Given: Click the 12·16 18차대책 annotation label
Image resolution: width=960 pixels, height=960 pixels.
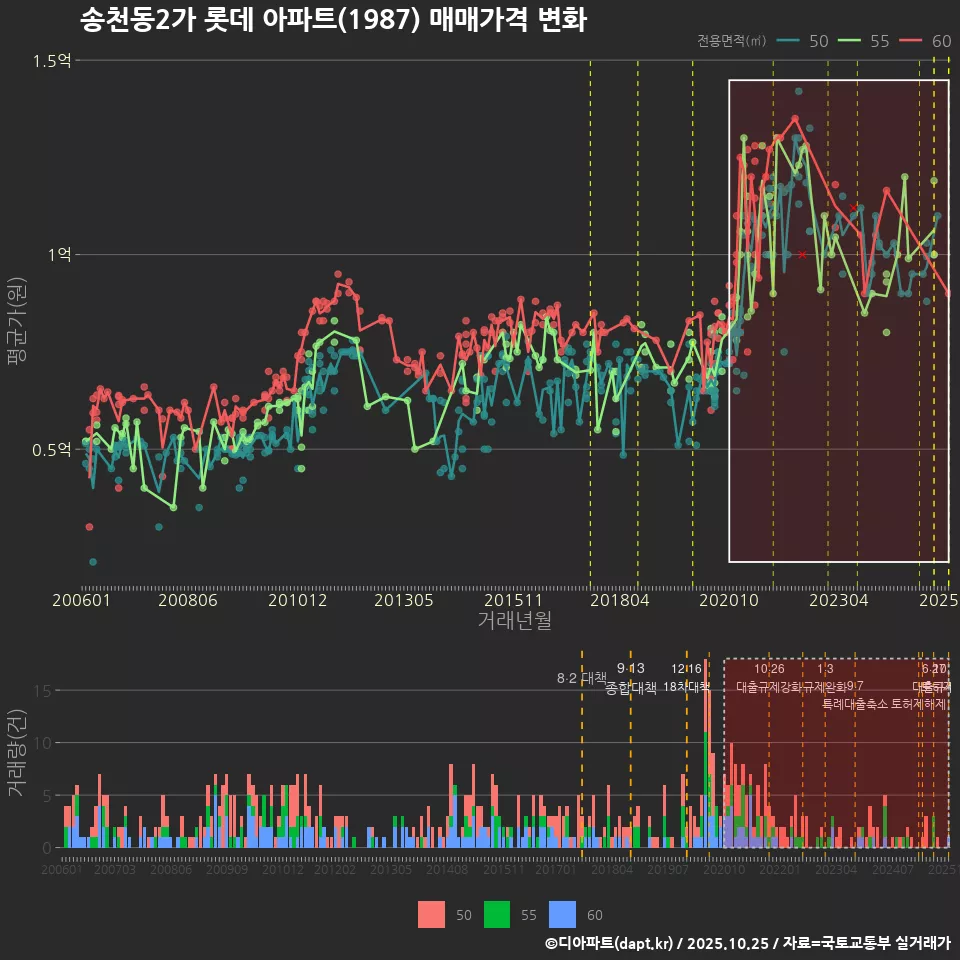Looking at the screenshot, I should point(686,678).
